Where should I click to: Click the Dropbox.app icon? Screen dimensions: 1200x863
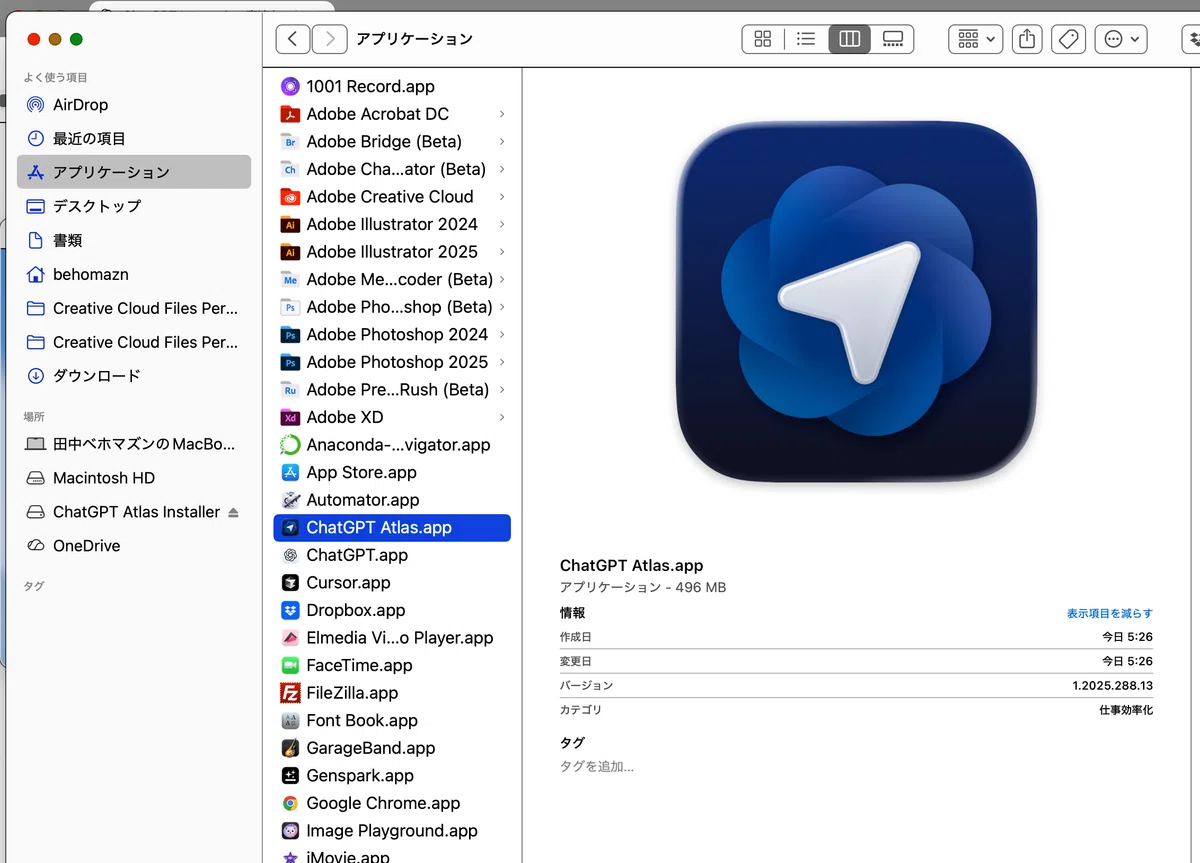[290, 610]
